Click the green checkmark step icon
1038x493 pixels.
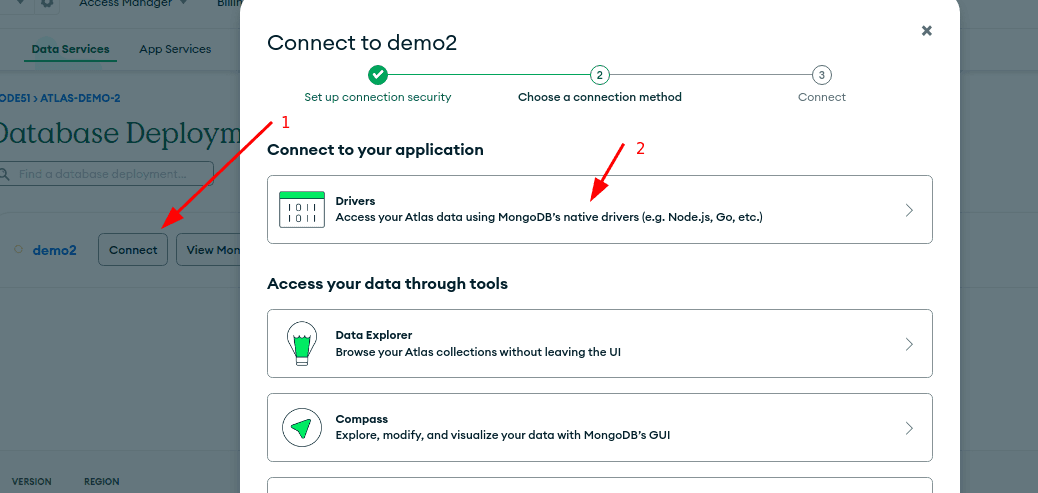click(x=377, y=75)
